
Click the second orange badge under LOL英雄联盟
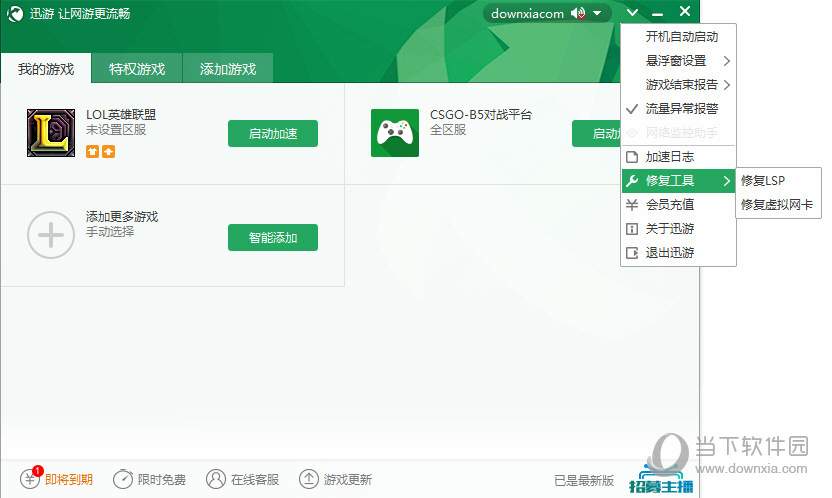click(x=108, y=152)
